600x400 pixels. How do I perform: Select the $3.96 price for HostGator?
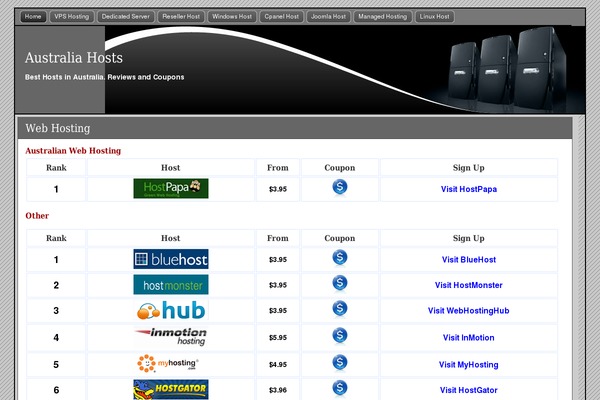coord(278,390)
